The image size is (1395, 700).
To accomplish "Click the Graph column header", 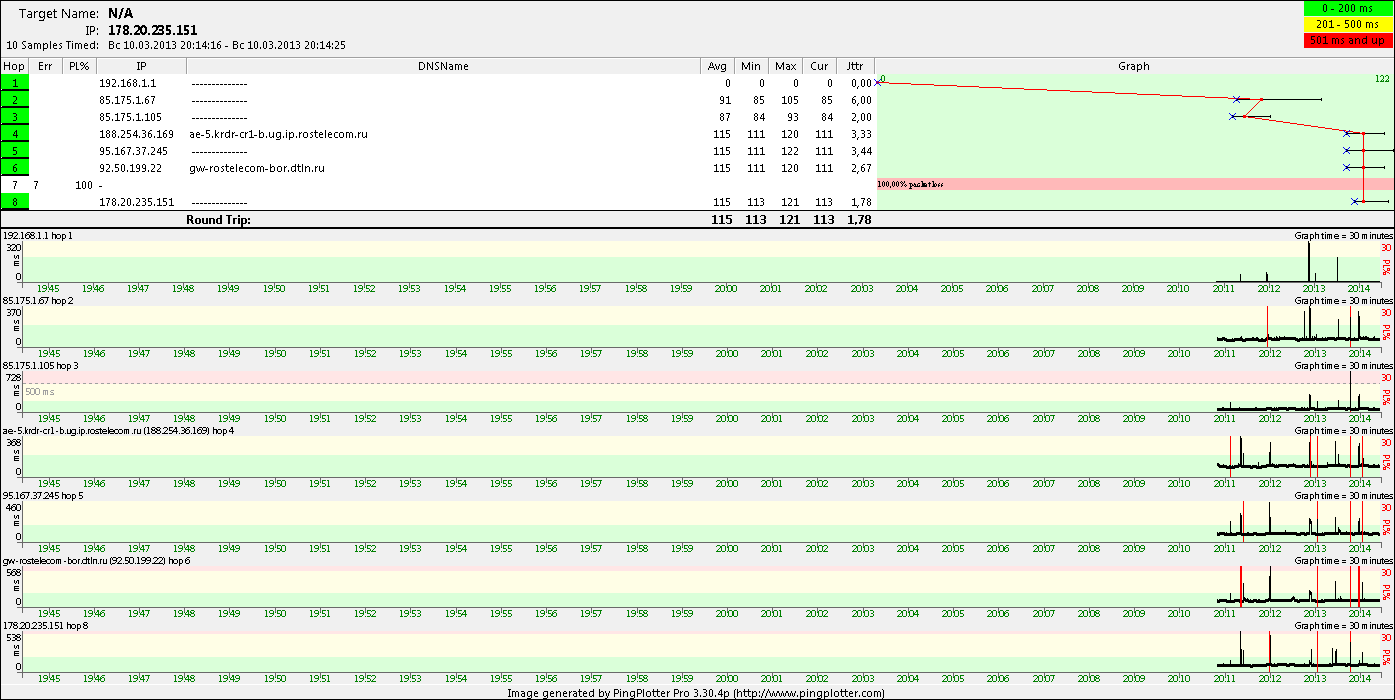I will point(1133,66).
